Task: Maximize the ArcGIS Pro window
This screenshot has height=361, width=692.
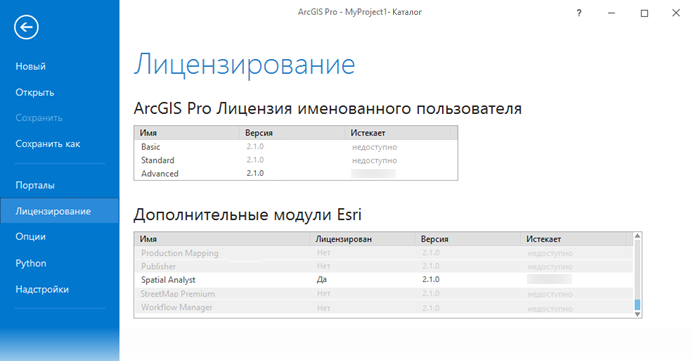Action: click(644, 13)
